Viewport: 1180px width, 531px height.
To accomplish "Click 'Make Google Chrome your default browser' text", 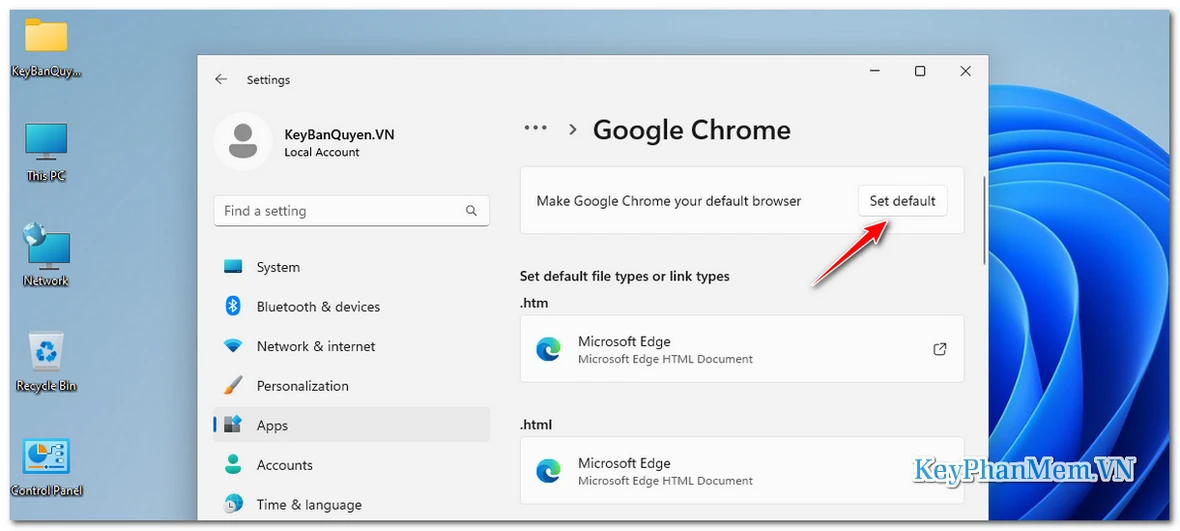I will pos(669,201).
